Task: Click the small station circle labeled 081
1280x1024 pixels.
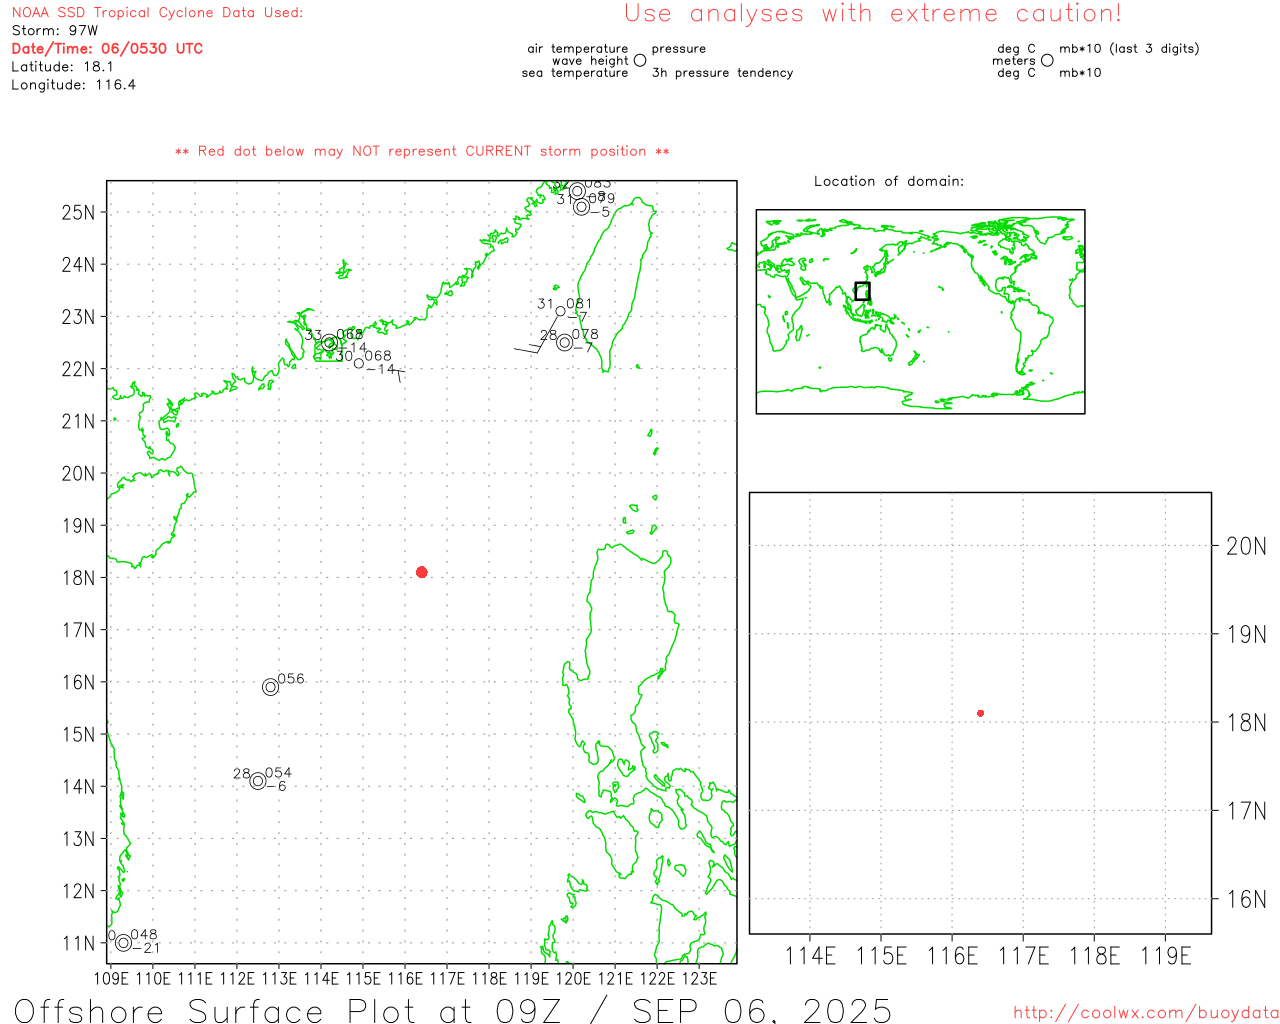Action: click(560, 311)
